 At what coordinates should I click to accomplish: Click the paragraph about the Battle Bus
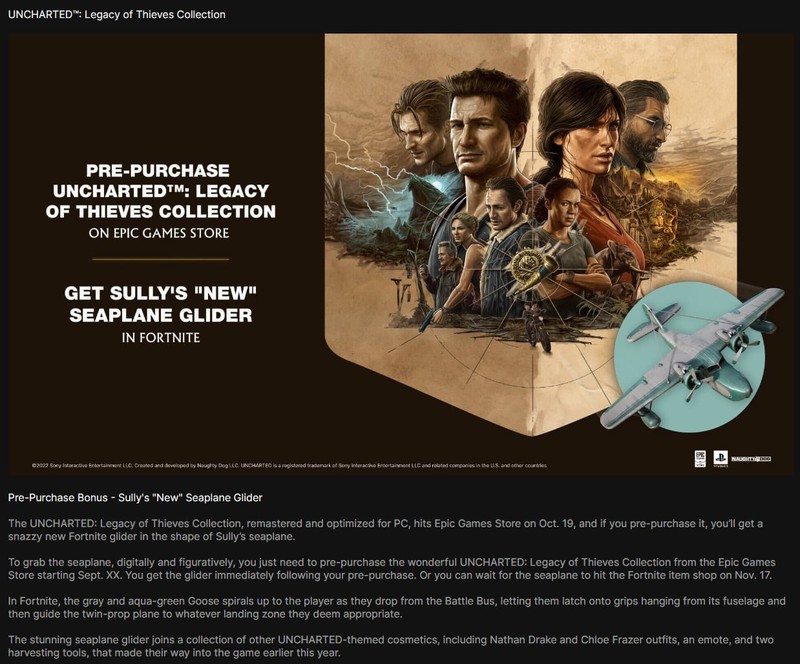(x=396, y=607)
